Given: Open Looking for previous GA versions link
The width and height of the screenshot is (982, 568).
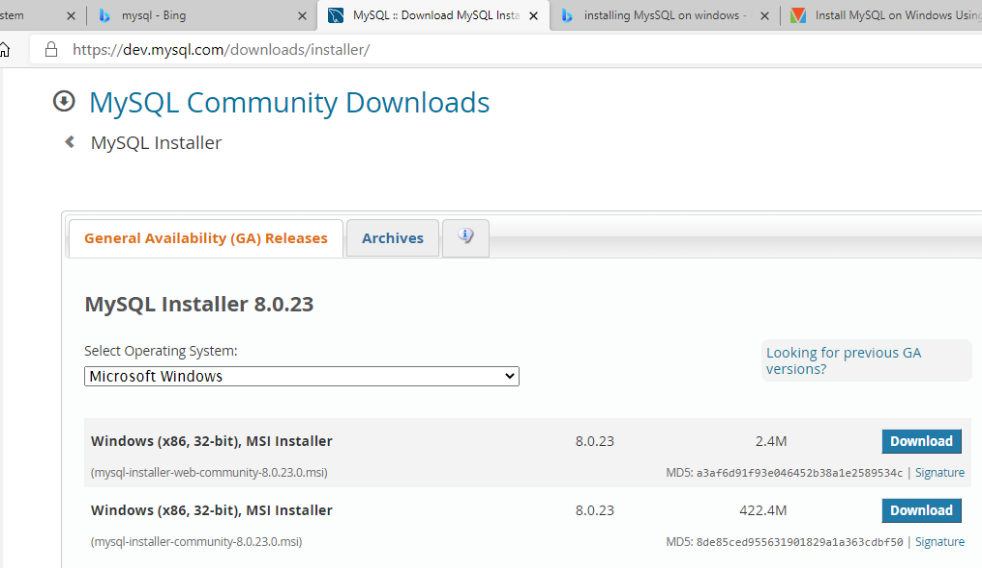Looking at the screenshot, I should point(843,361).
